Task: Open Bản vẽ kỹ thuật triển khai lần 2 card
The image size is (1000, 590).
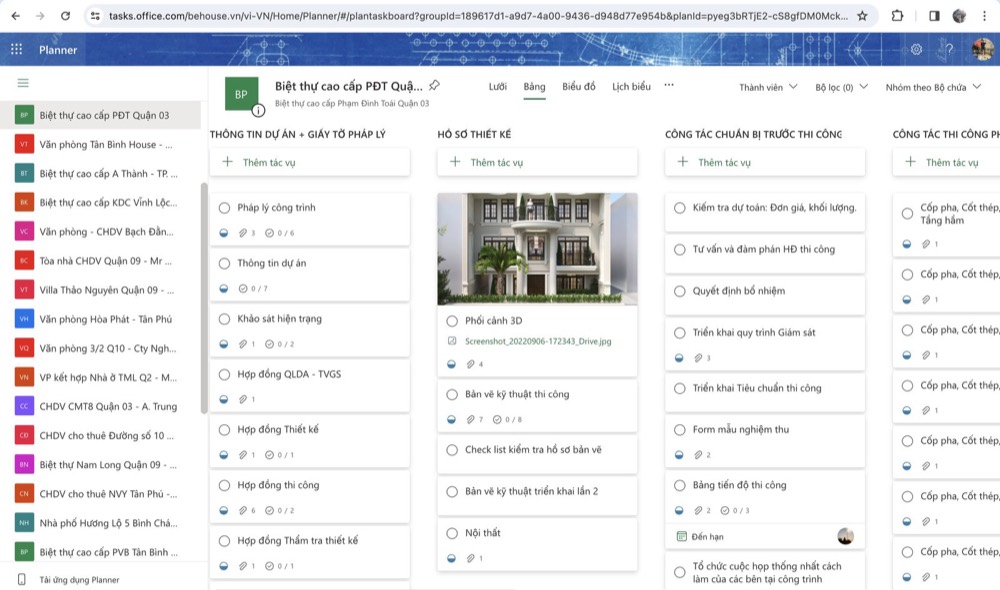Action: [537, 496]
